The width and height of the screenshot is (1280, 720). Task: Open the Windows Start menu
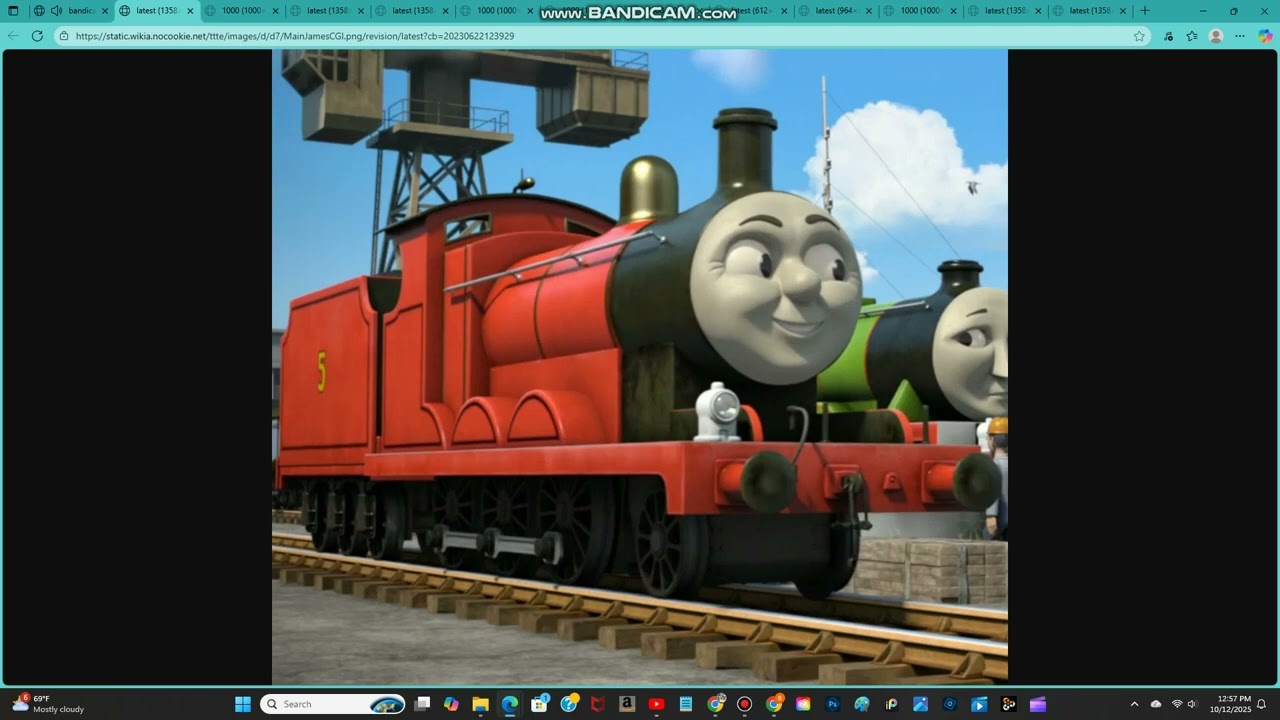[243, 704]
